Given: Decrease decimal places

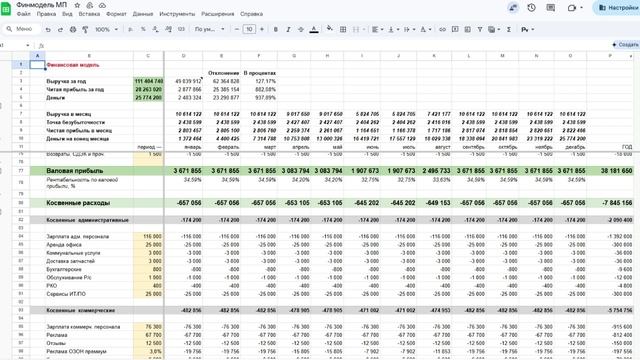Looking at the screenshot, I should click(x=156, y=29).
